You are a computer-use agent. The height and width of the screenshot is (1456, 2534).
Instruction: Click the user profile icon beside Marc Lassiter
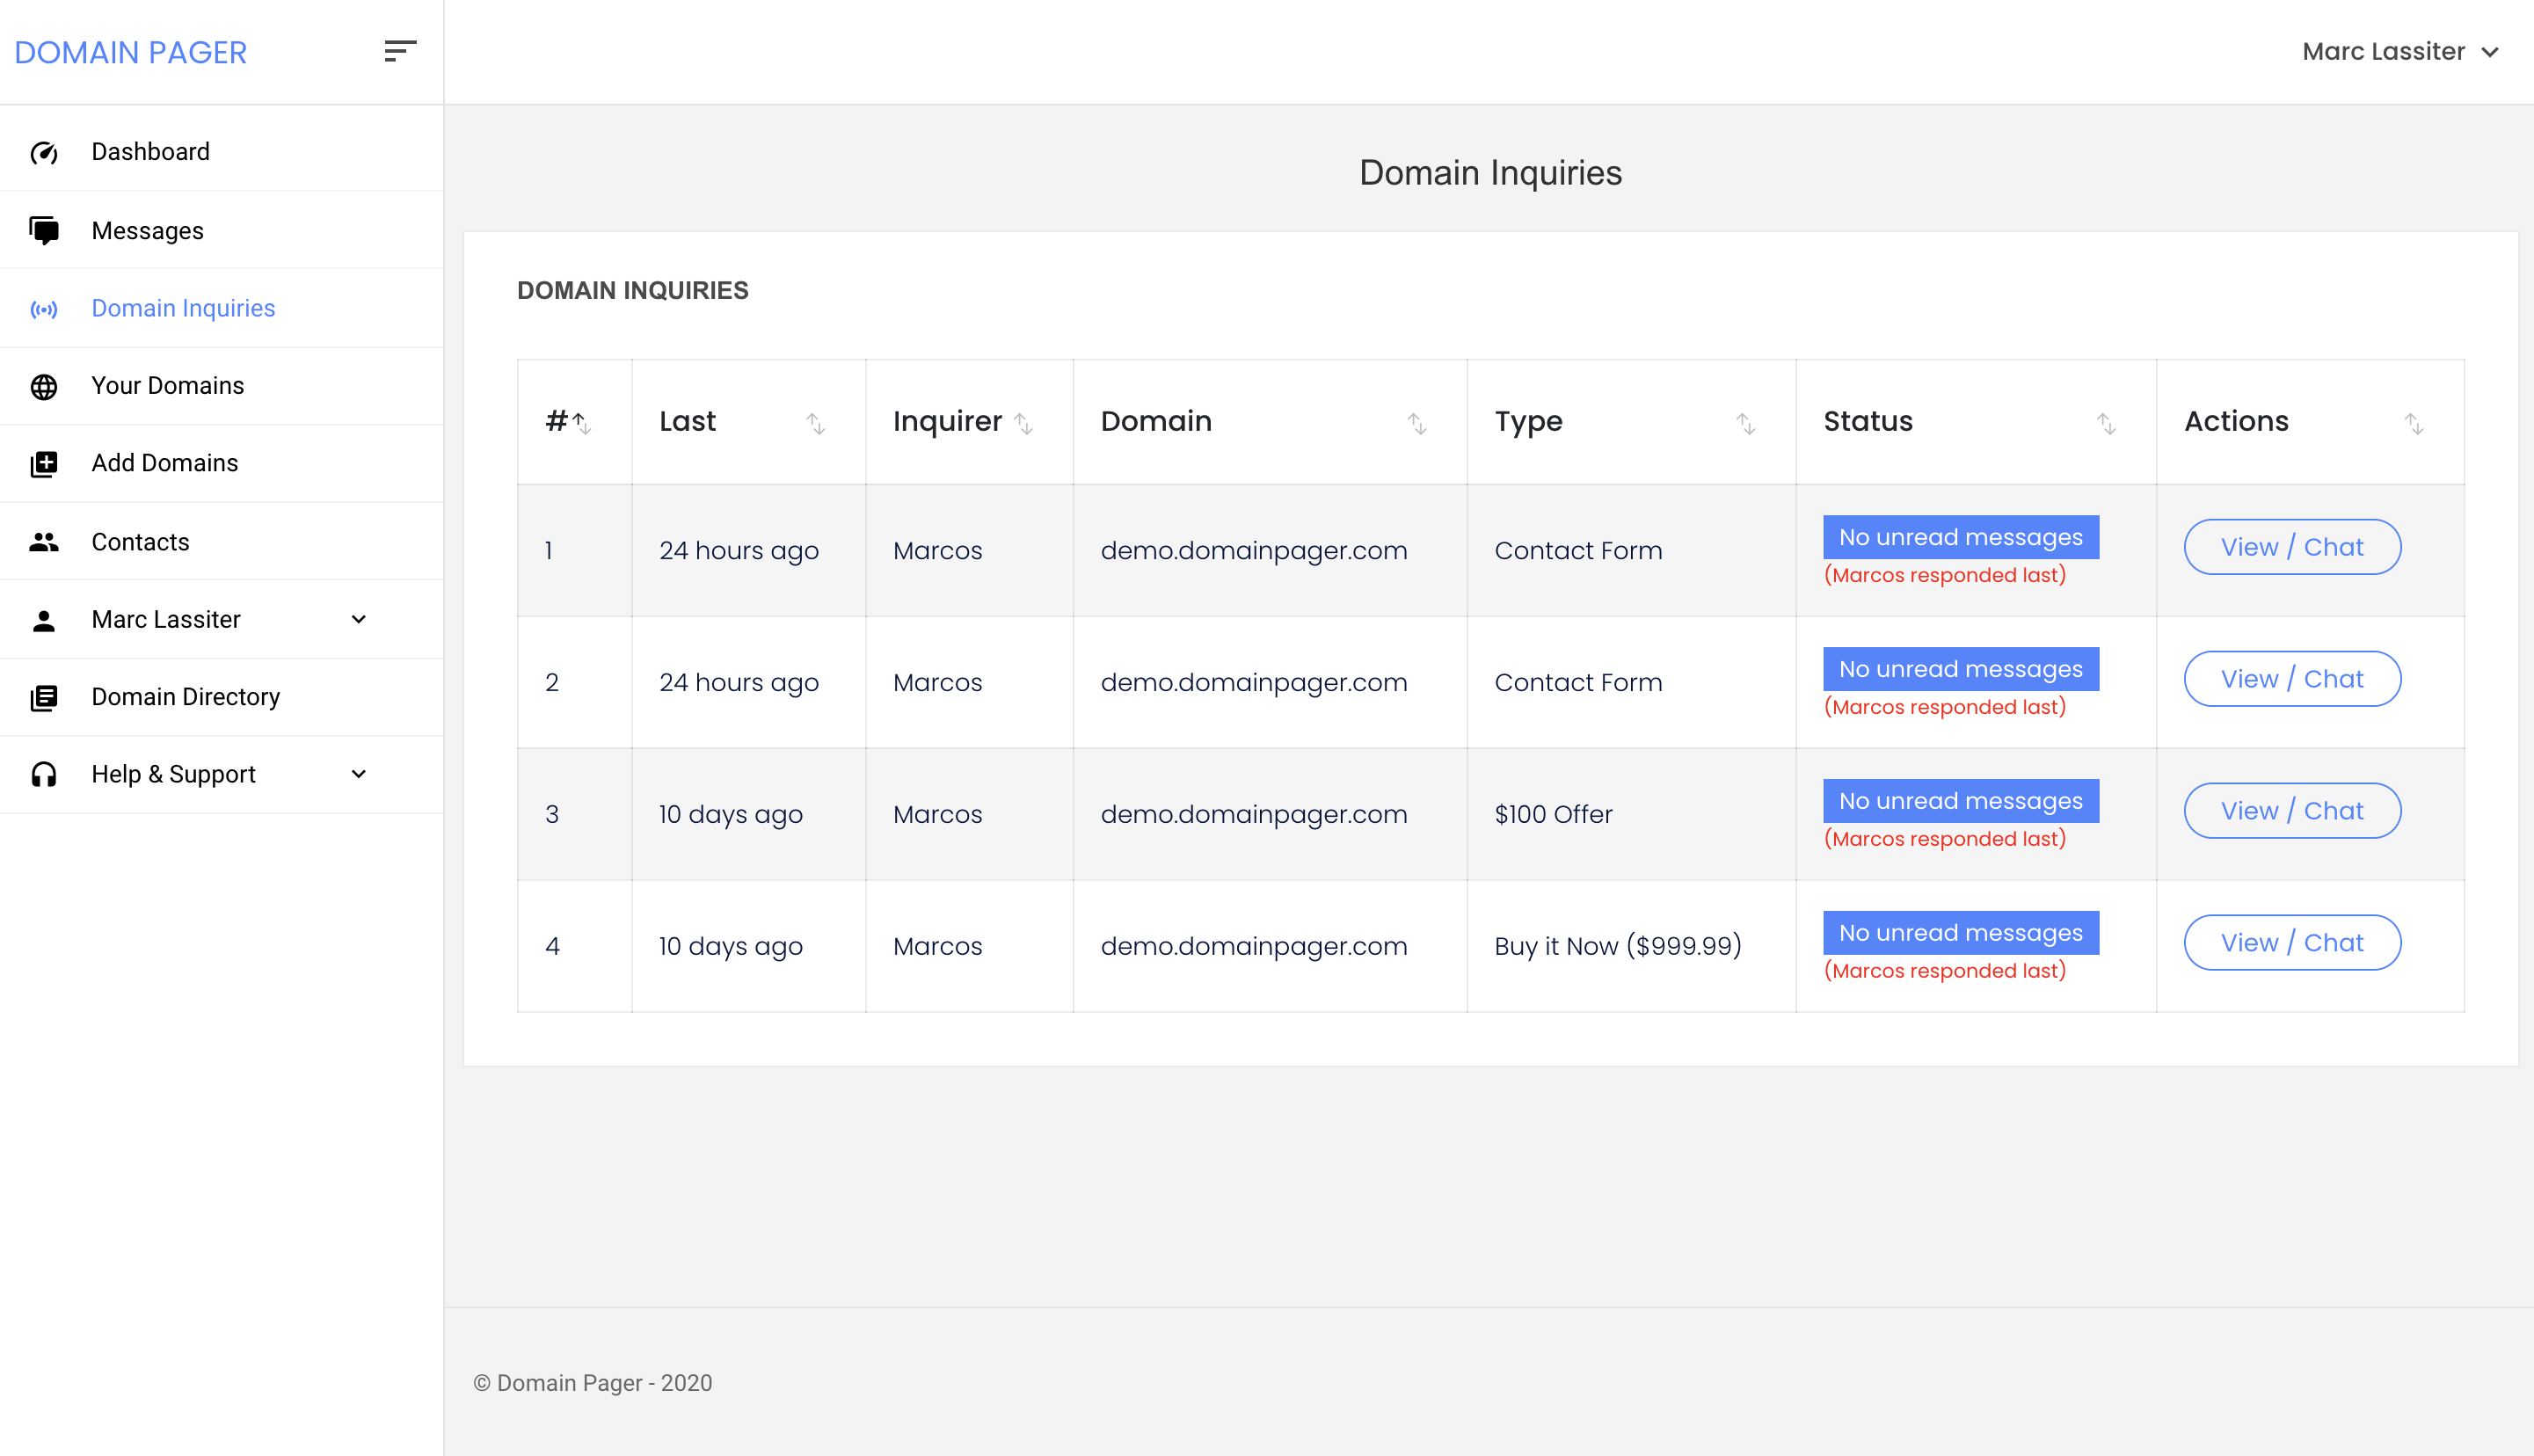click(x=44, y=619)
